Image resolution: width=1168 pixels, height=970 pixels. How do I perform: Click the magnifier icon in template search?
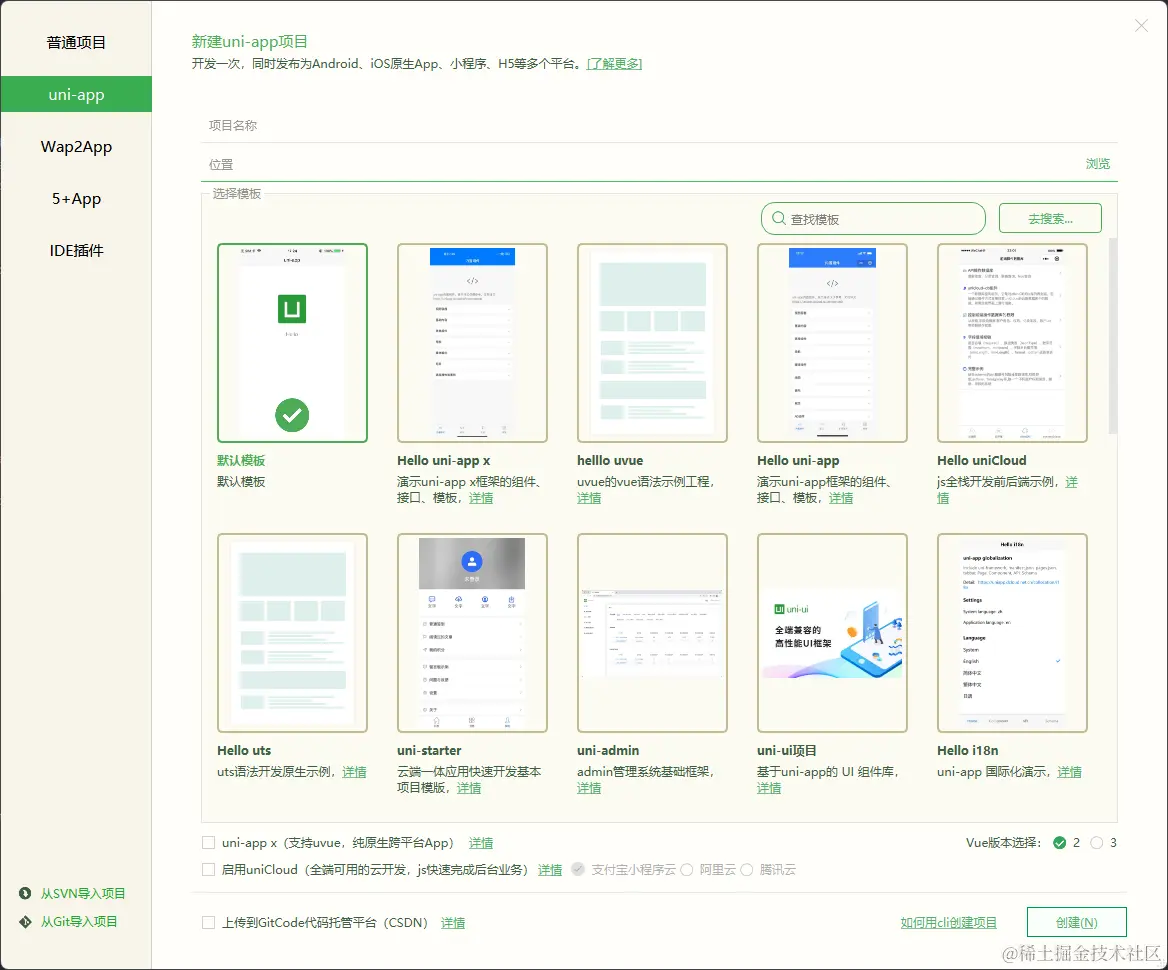778,218
